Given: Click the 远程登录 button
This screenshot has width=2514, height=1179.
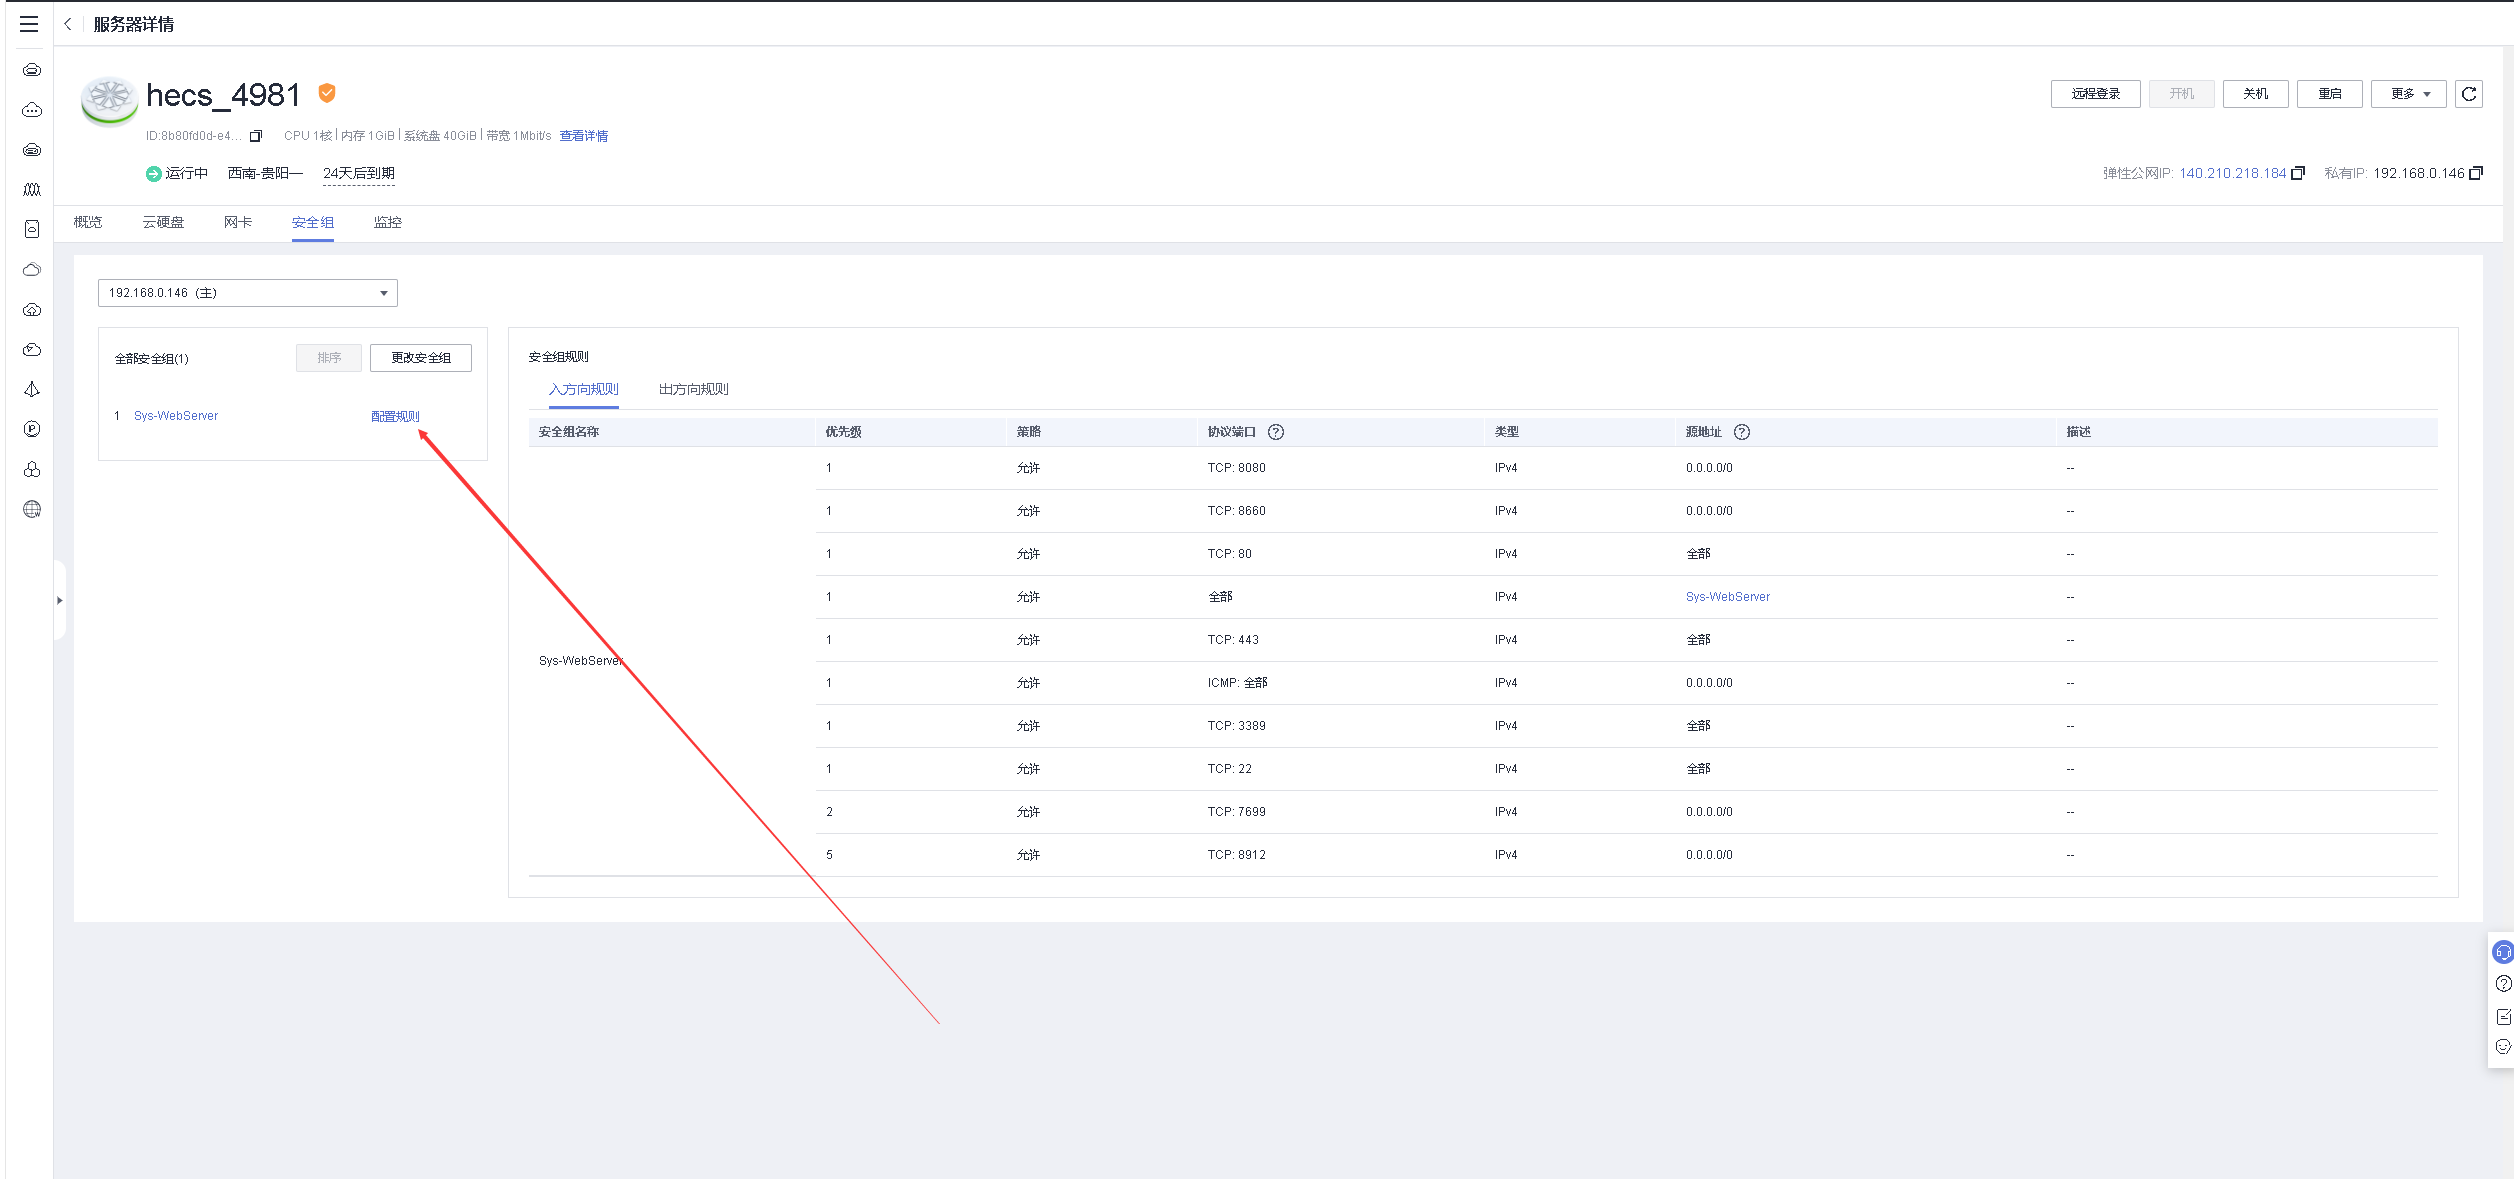Looking at the screenshot, I should click(x=2095, y=94).
